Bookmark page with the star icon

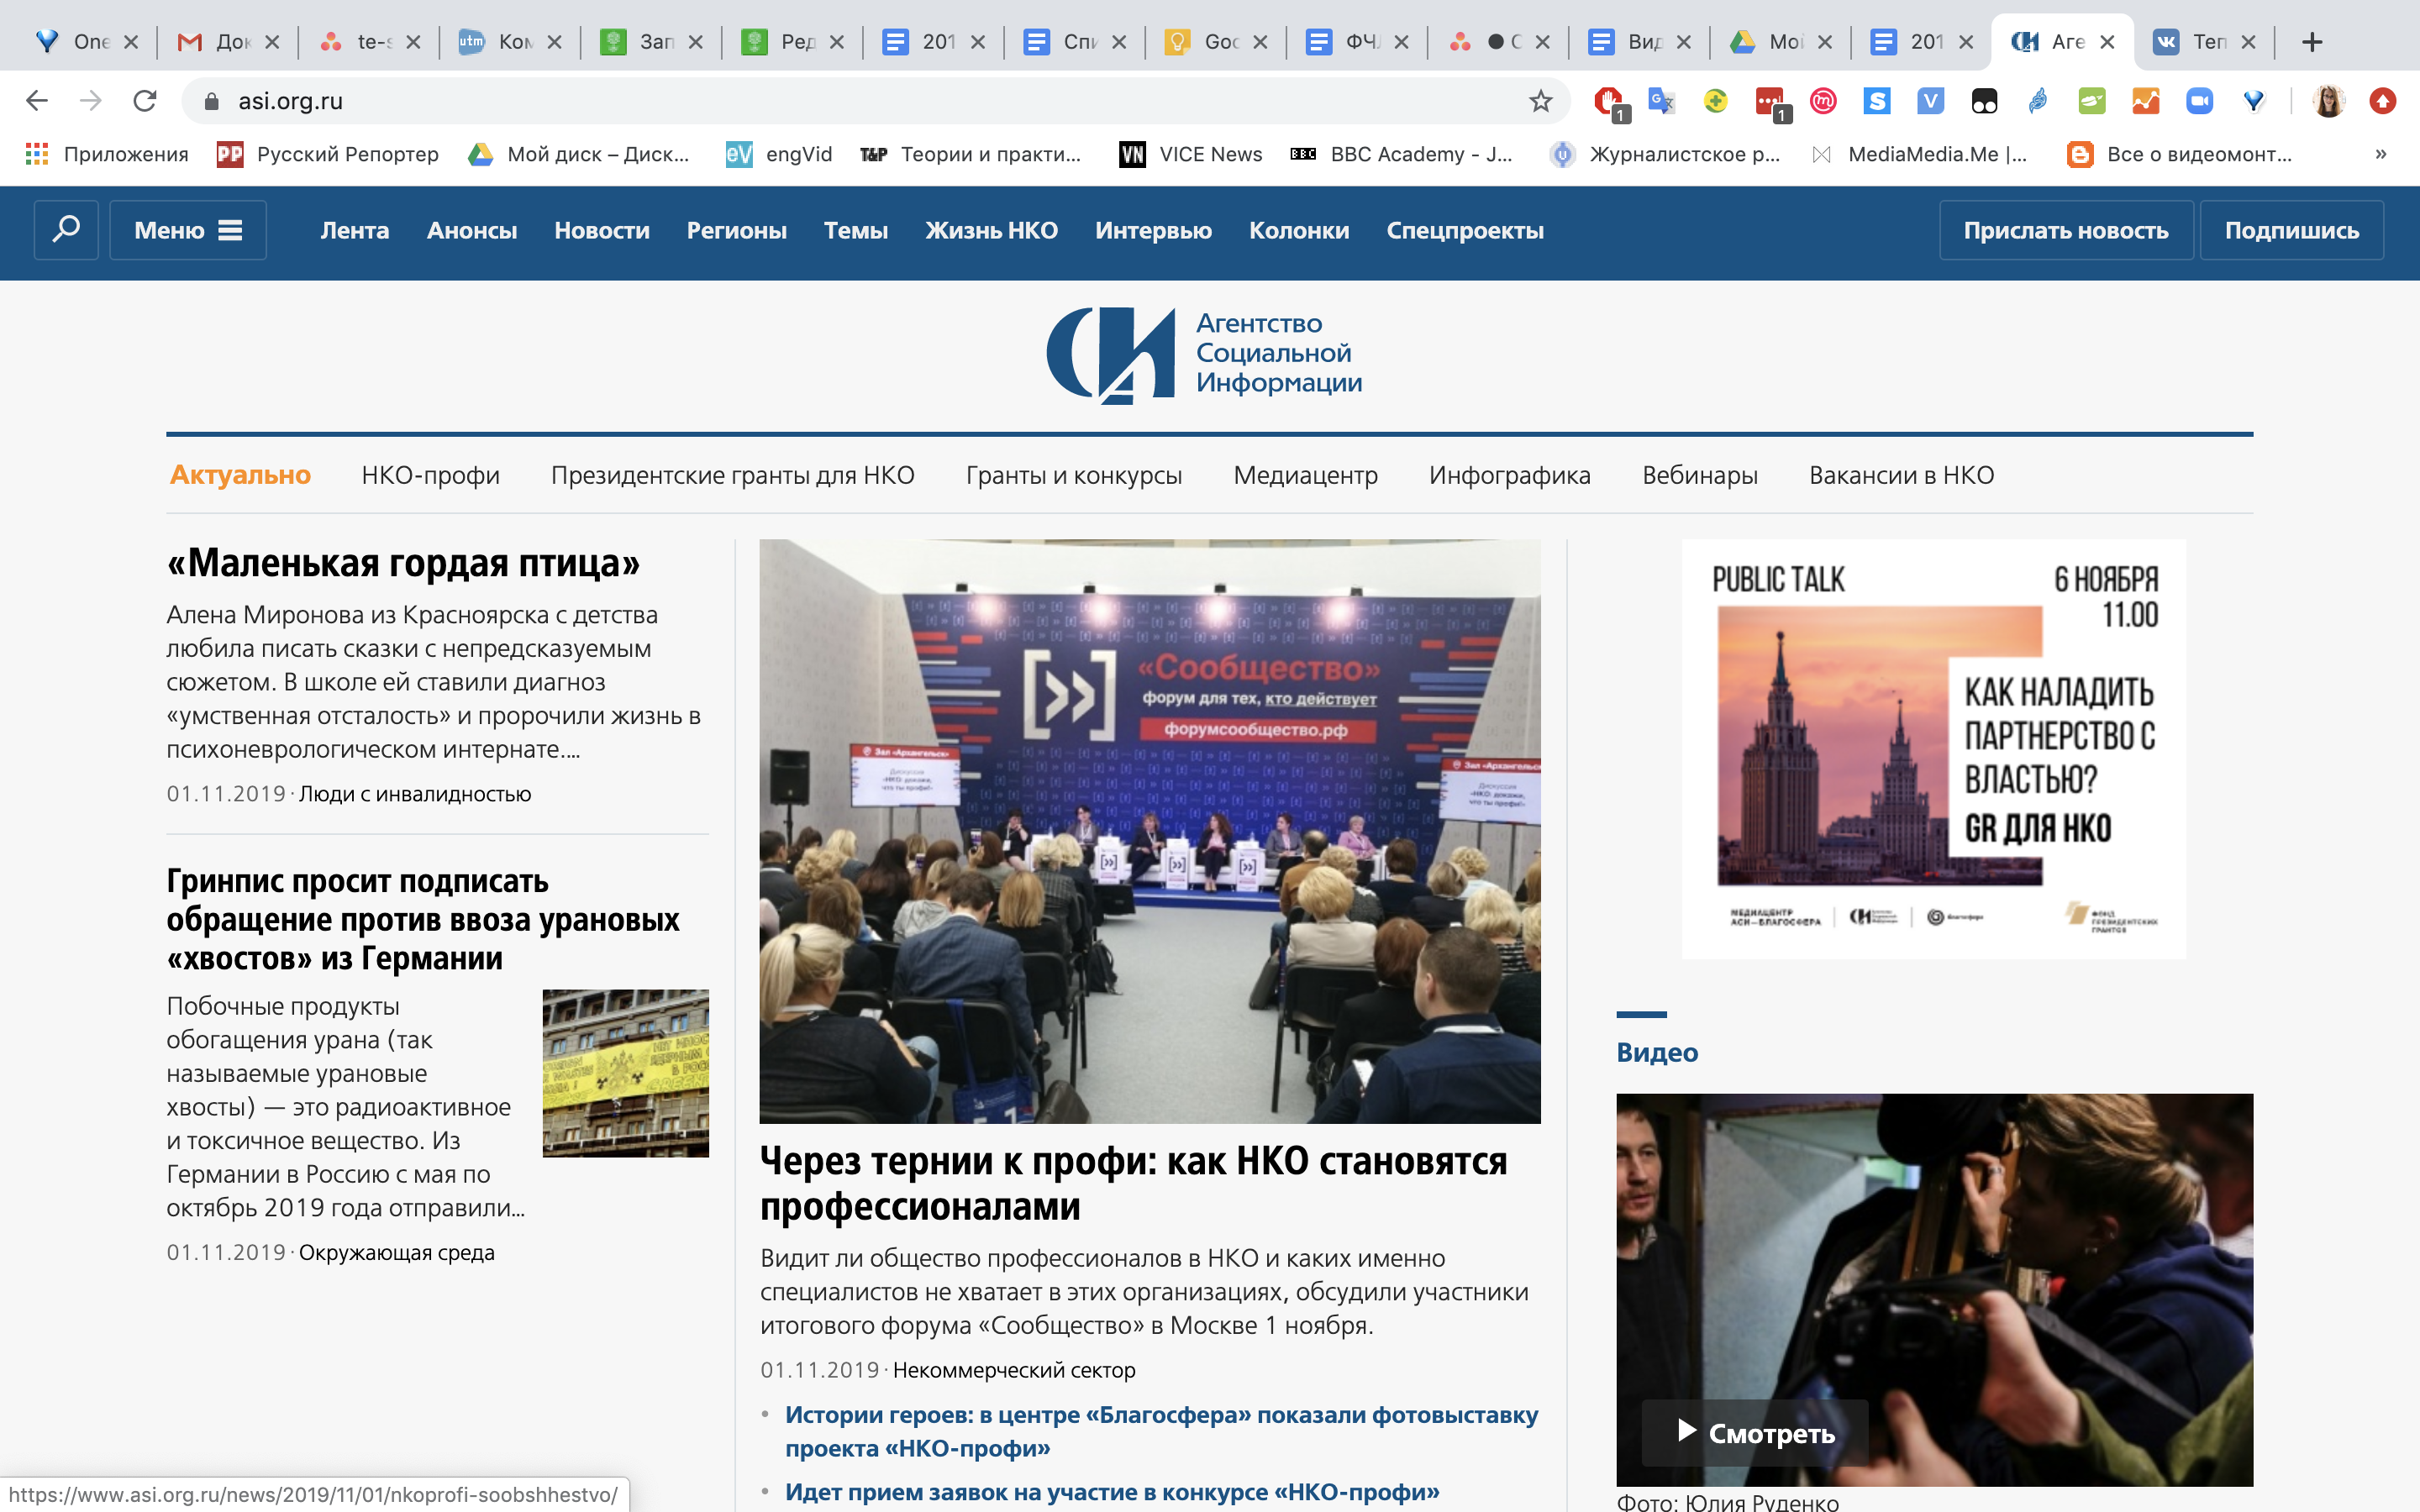tap(1540, 101)
